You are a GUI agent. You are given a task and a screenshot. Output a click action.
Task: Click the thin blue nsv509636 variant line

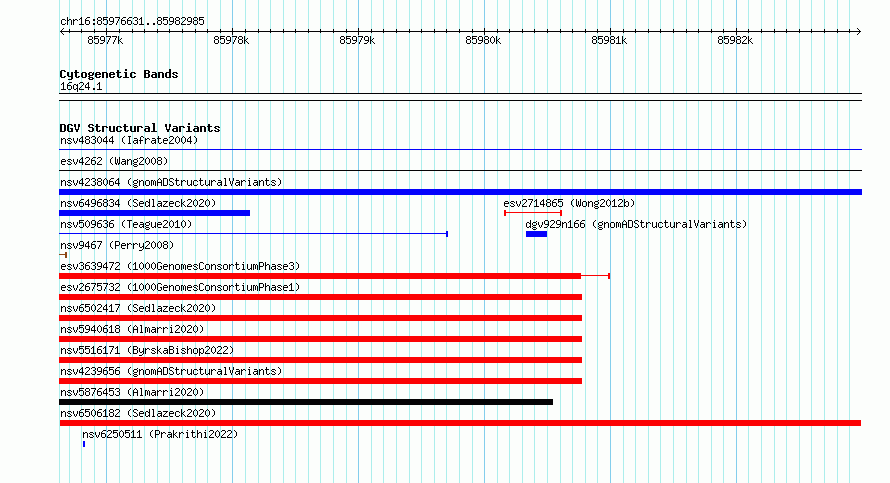254,234
